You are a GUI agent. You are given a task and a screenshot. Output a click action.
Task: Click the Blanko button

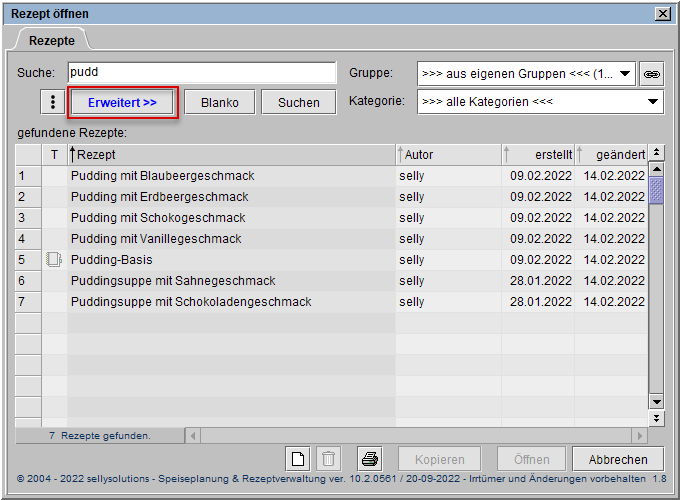pos(220,102)
